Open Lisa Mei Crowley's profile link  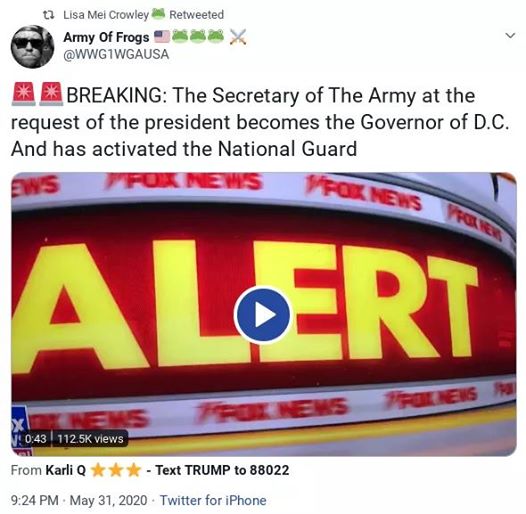(x=106, y=15)
